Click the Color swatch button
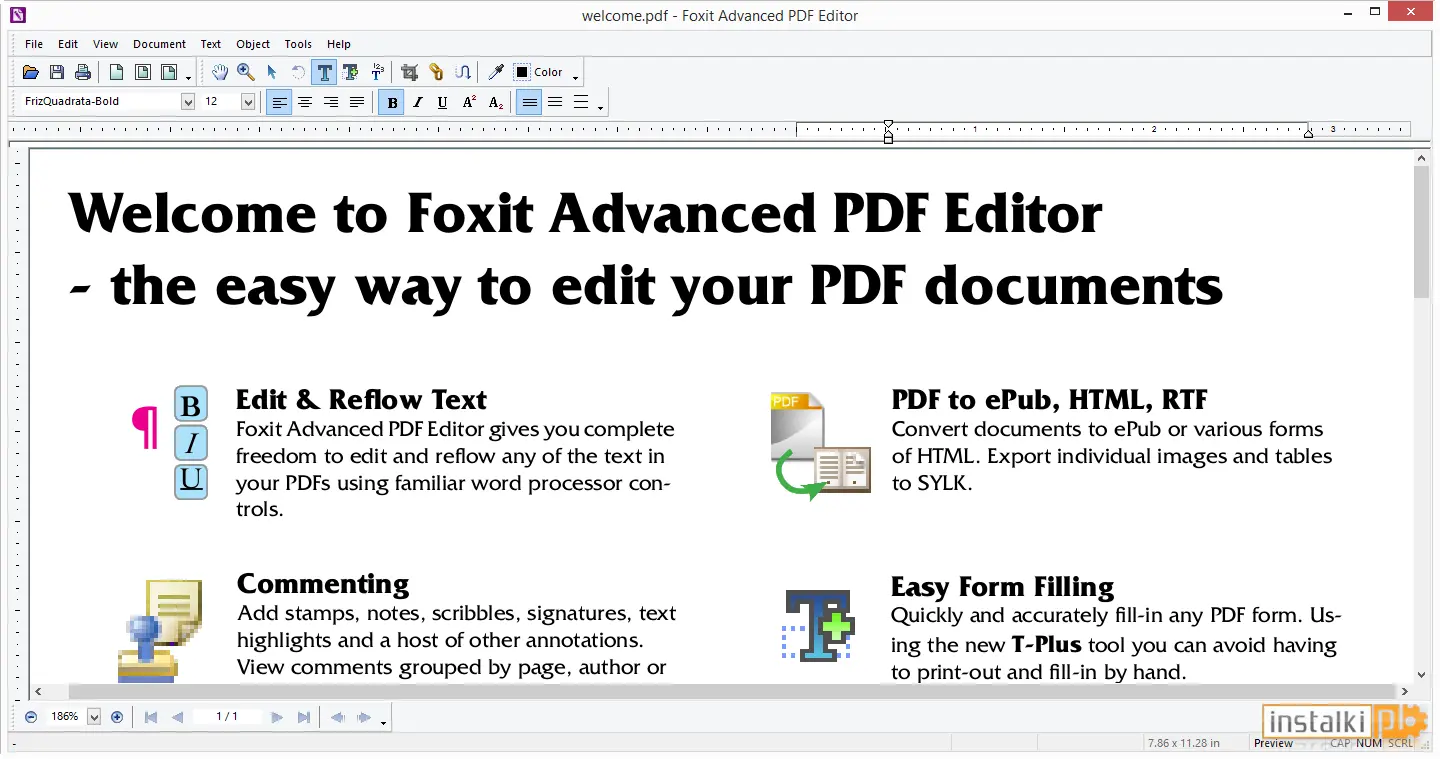The image size is (1440, 759). click(x=539, y=72)
